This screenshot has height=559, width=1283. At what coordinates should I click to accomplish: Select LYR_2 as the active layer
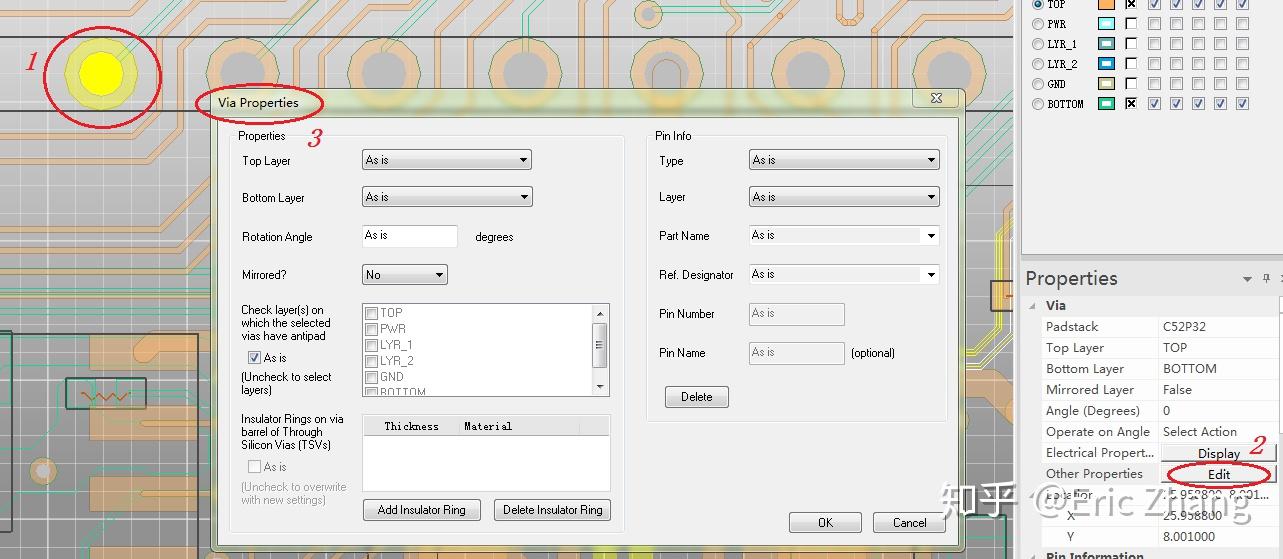[x=1037, y=64]
